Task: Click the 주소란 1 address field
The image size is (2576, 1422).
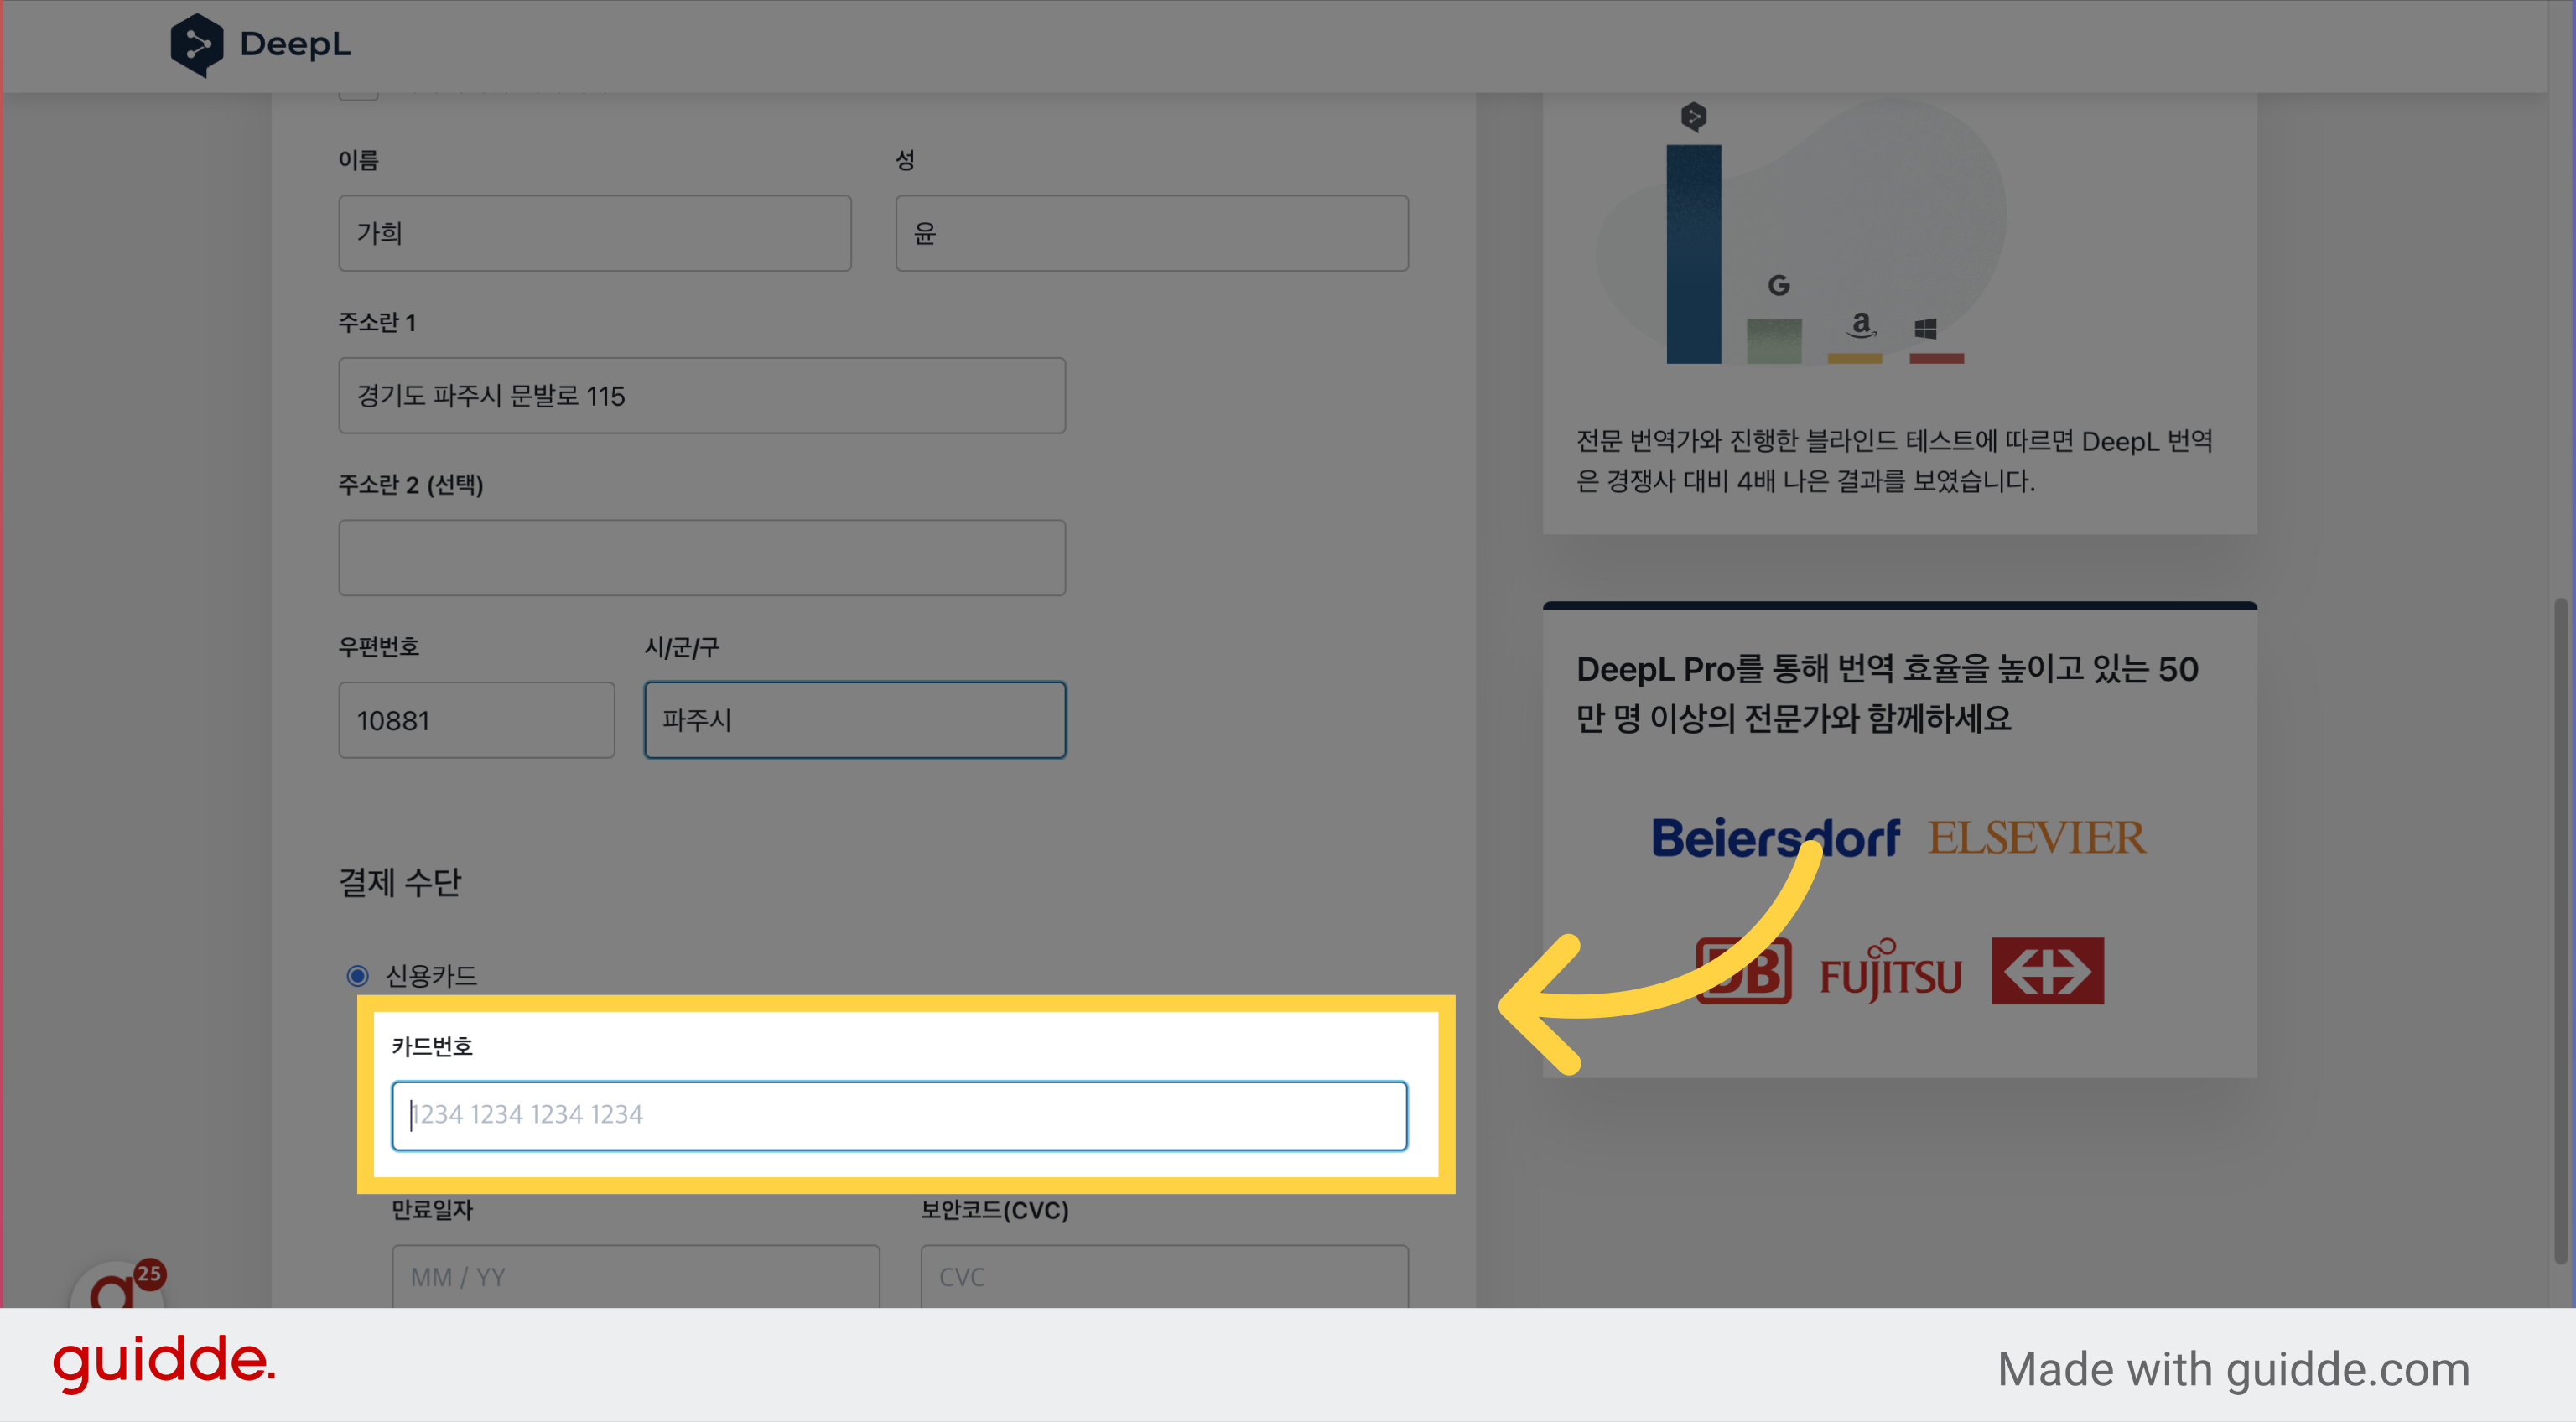Action: click(702, 395)
